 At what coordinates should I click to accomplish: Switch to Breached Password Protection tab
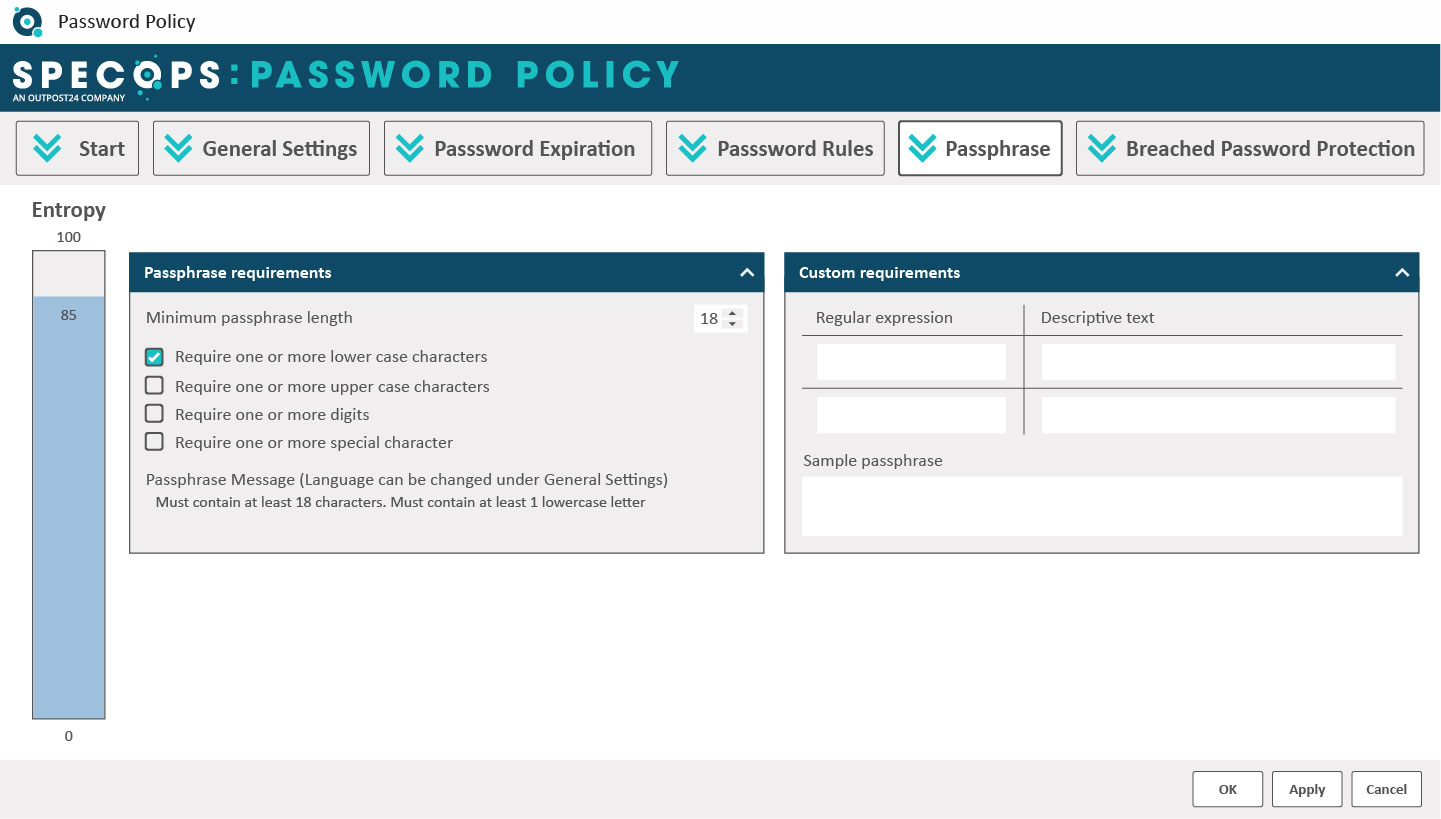[1250, 149]
